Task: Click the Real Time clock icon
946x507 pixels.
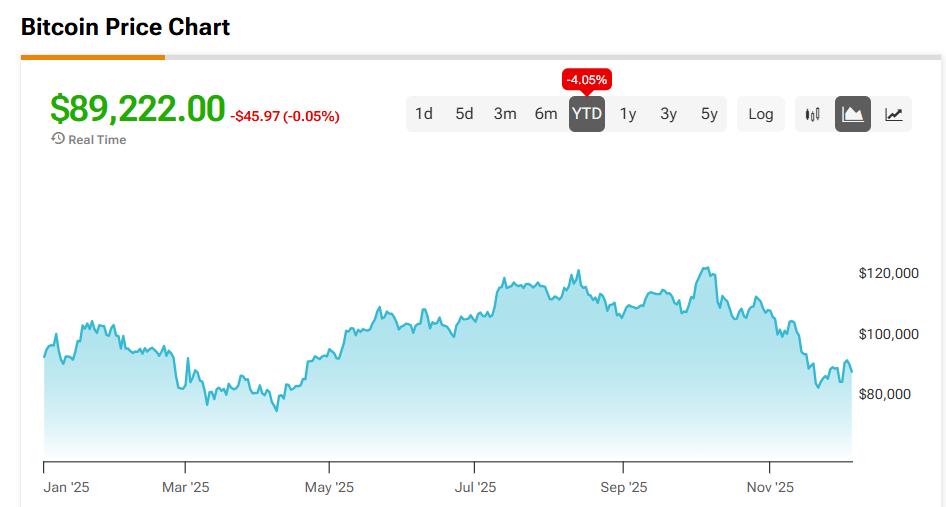Action: pyautogui.click(x=58, y=139)
